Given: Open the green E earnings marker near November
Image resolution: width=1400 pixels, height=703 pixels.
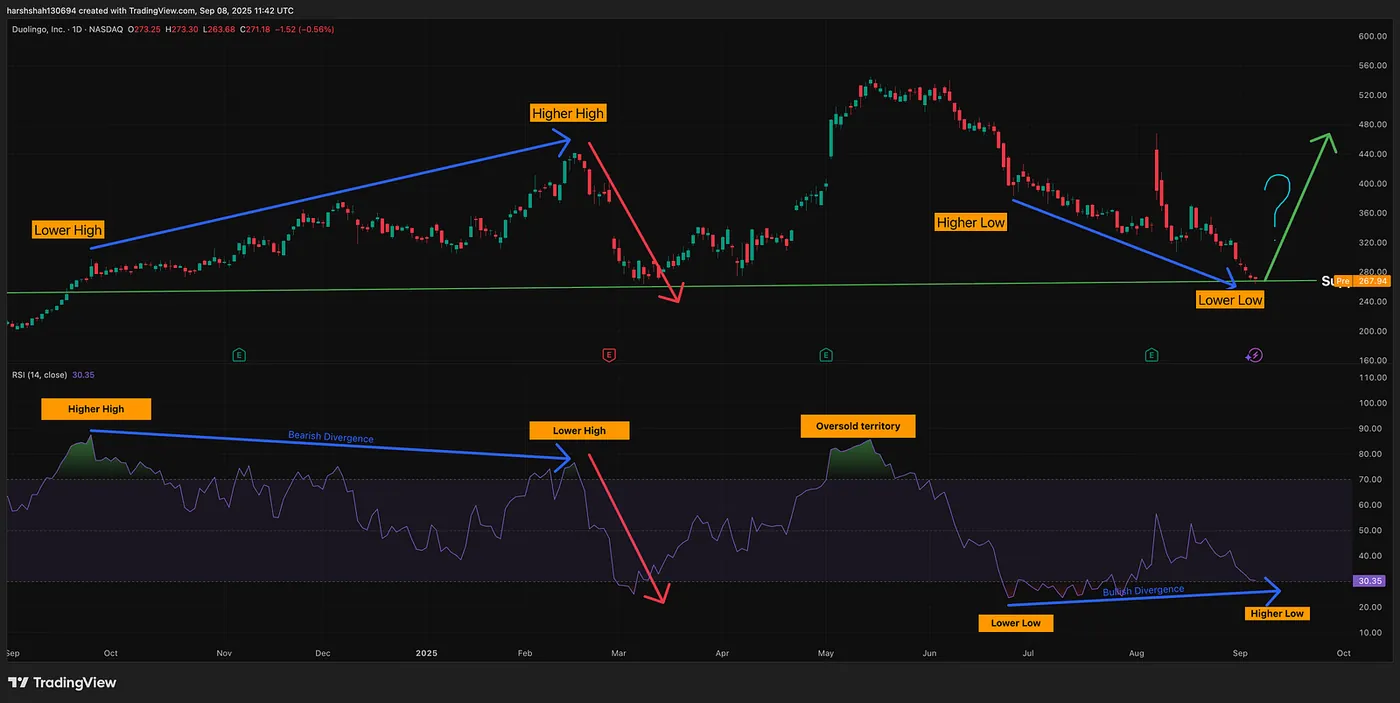Looking at the screenshot, I should [x=239, y=354].
